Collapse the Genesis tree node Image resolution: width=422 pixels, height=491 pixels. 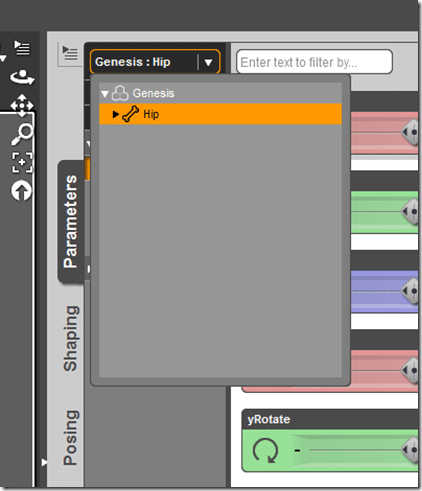[105, 94]
